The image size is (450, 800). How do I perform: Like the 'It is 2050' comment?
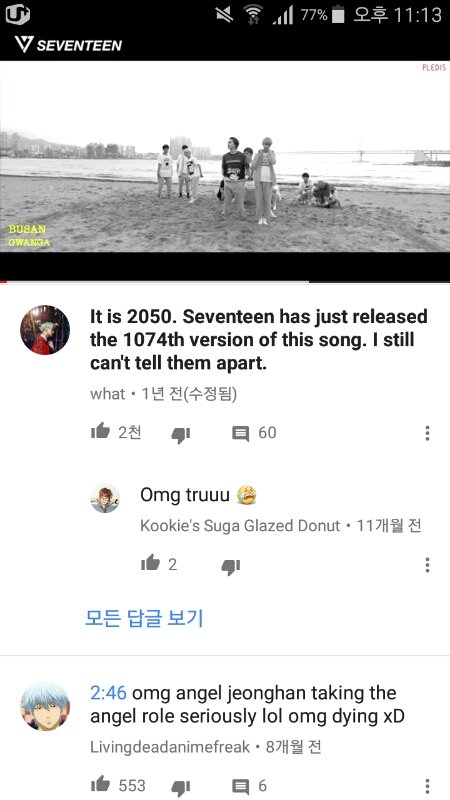click(x=100, y=432)
